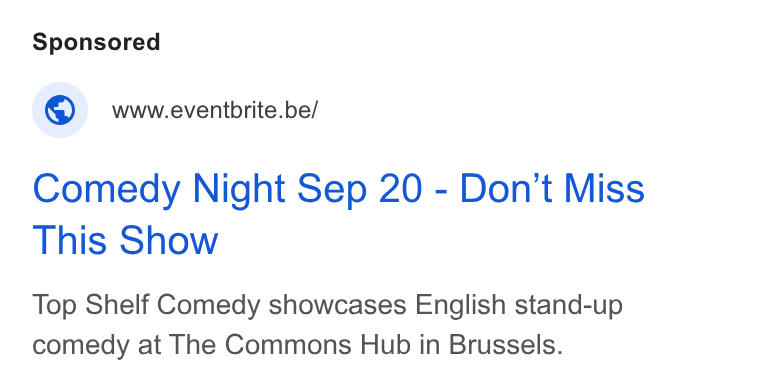The image size is (760, 386).
Task: Click 'showcases' in the grey description line
Action: (x=337, y=306)
